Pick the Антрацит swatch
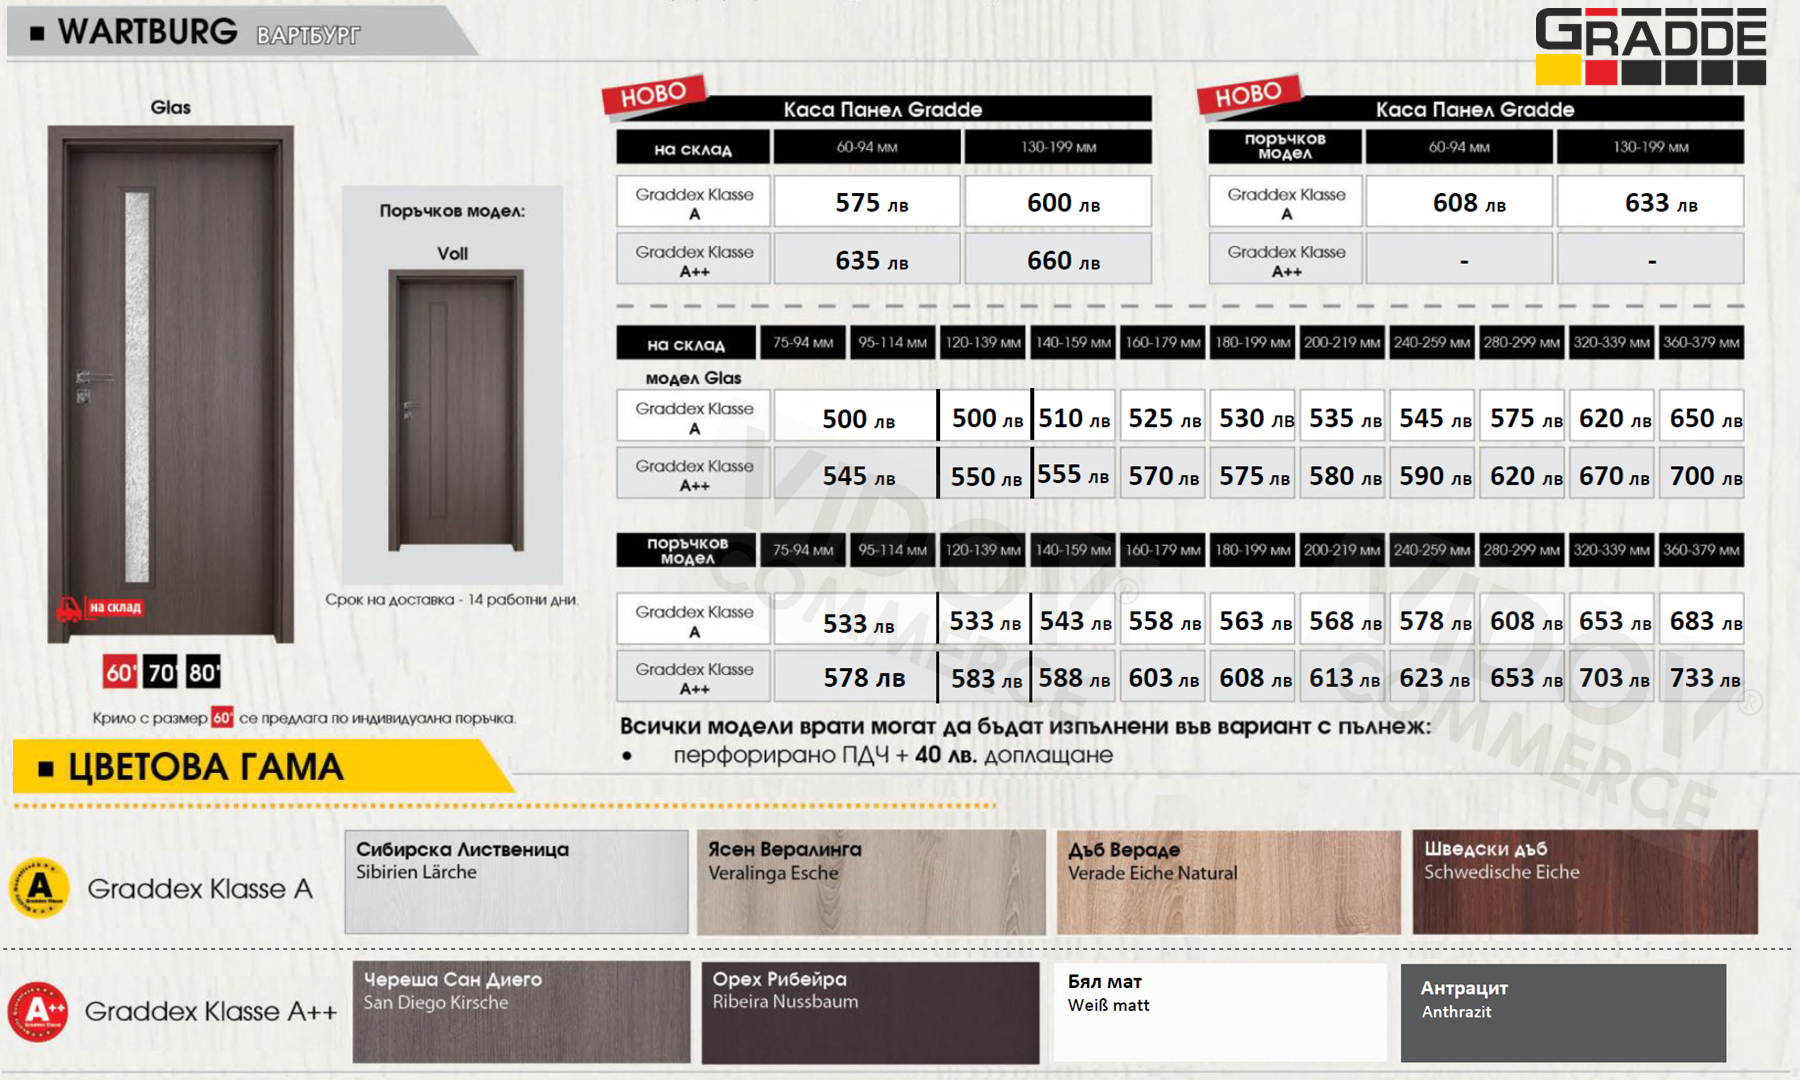 coord(1563,1012)
